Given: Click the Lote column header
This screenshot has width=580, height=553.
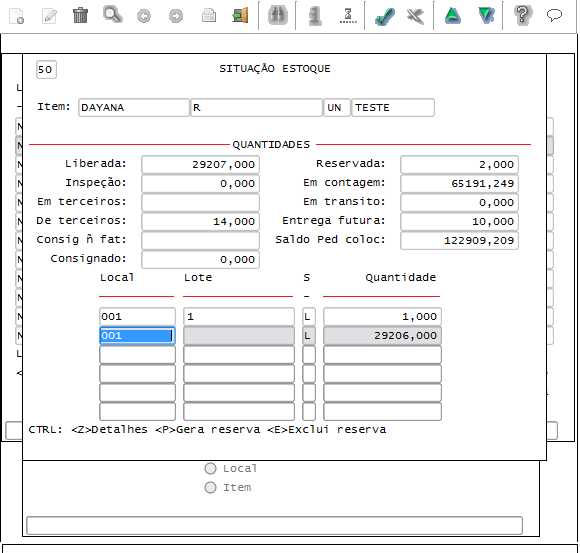Looking at the screenshot, I should pyautogui.click(x=198, y=277).
